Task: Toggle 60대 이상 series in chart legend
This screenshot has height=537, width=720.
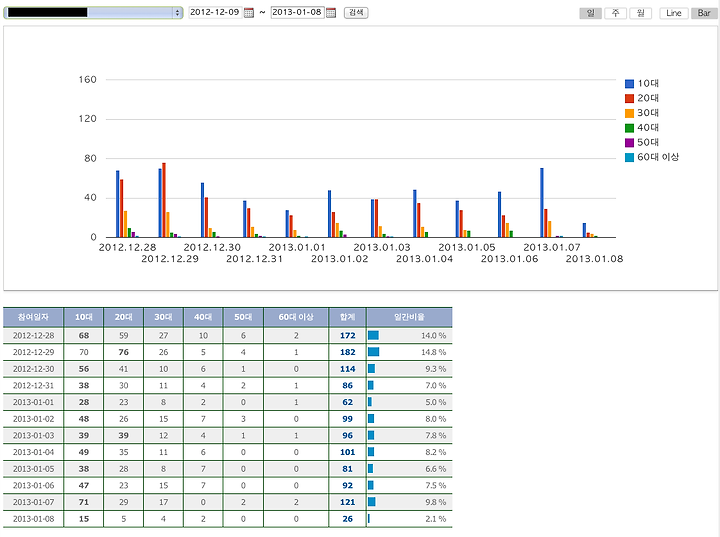Action: pyautogui.click(x=652, y=157)
